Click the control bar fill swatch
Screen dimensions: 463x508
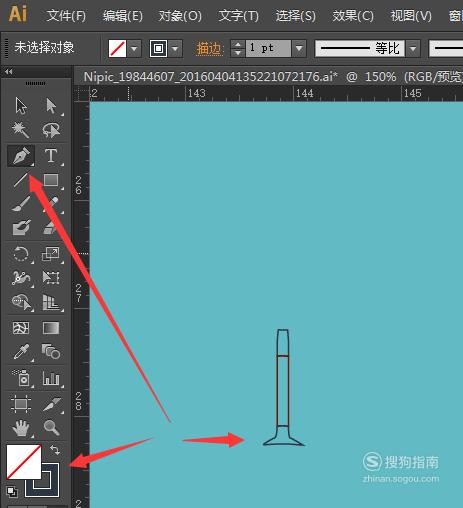117,49
